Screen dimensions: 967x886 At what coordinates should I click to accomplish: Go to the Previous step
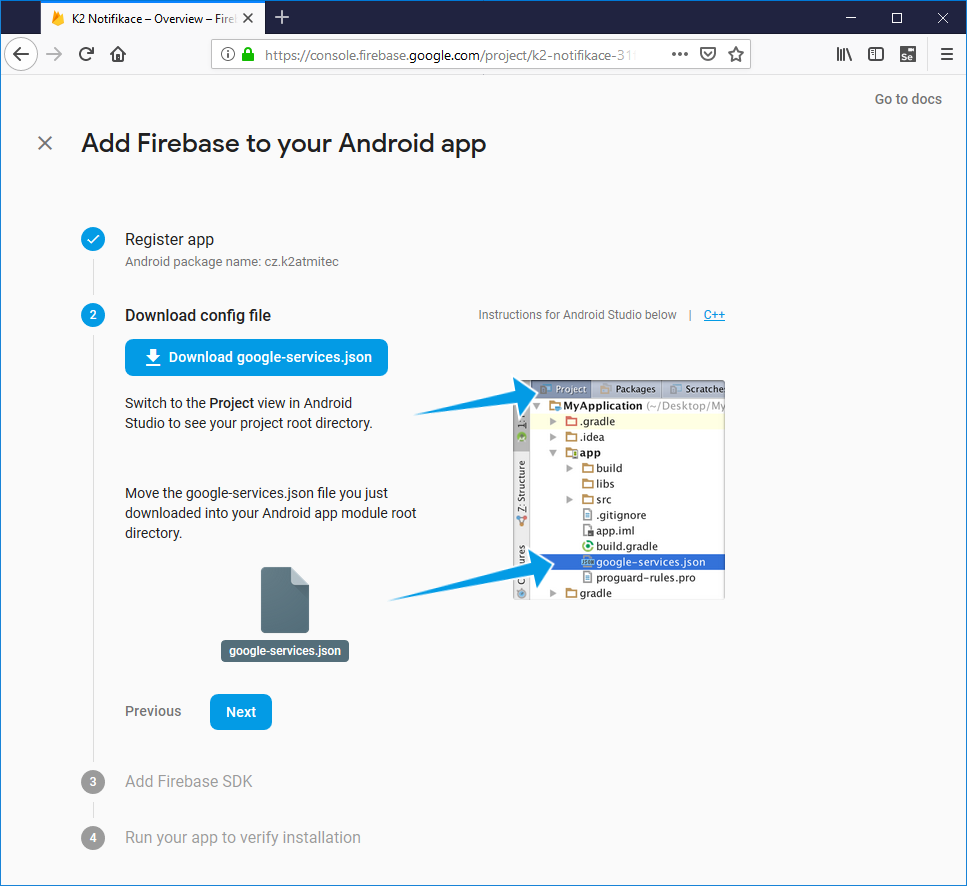pos(153,712)
